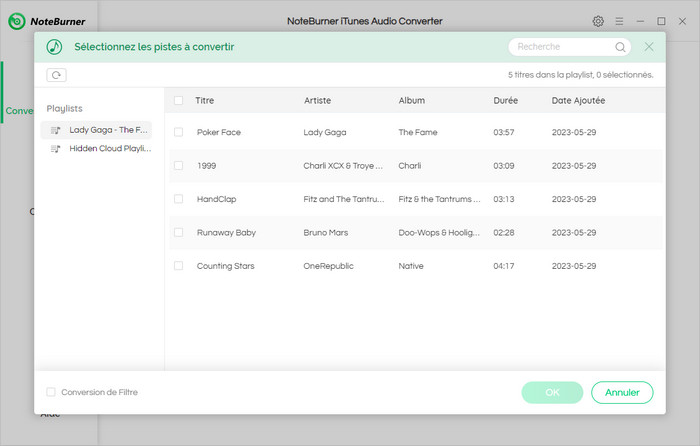Click the music note icon in dialog header

[54, 47]
